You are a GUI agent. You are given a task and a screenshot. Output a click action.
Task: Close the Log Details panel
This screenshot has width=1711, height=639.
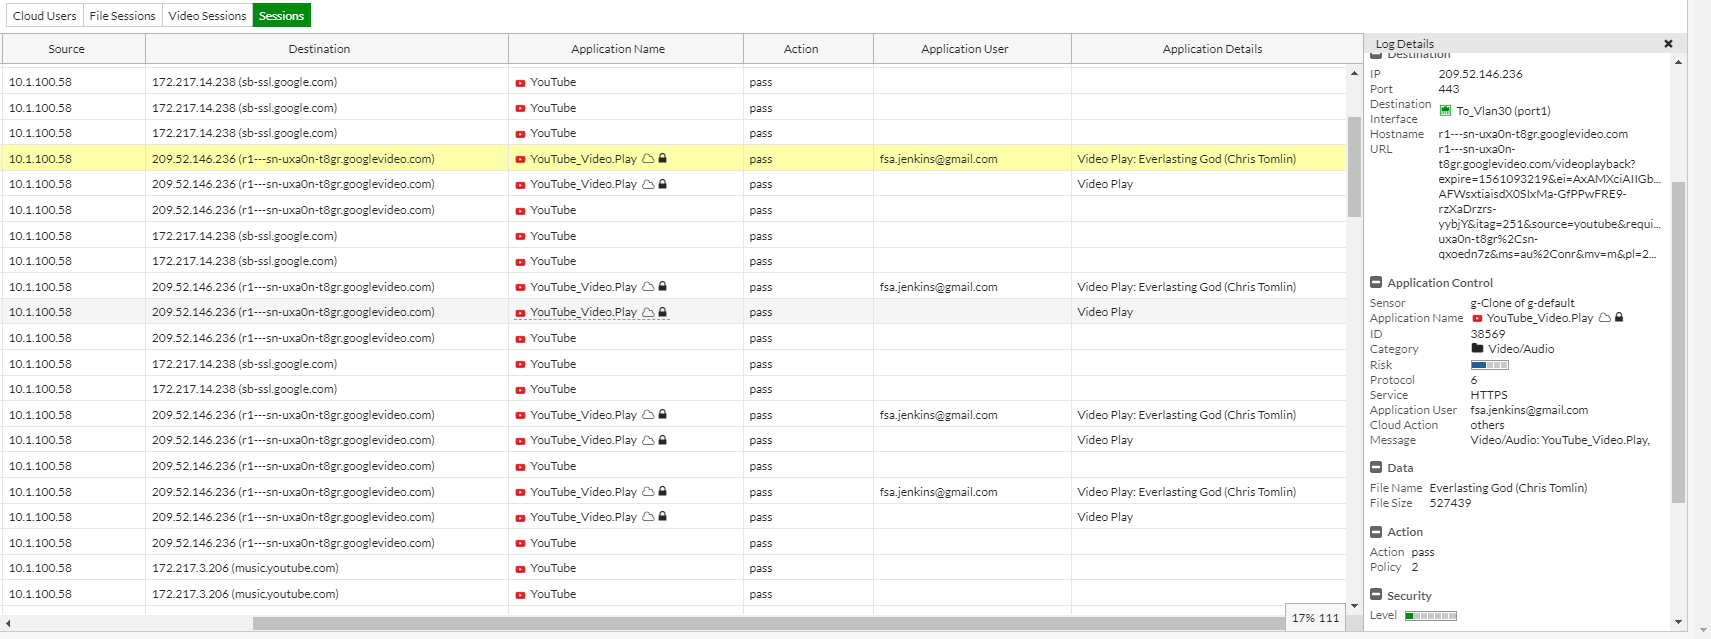click(1668, 44)
